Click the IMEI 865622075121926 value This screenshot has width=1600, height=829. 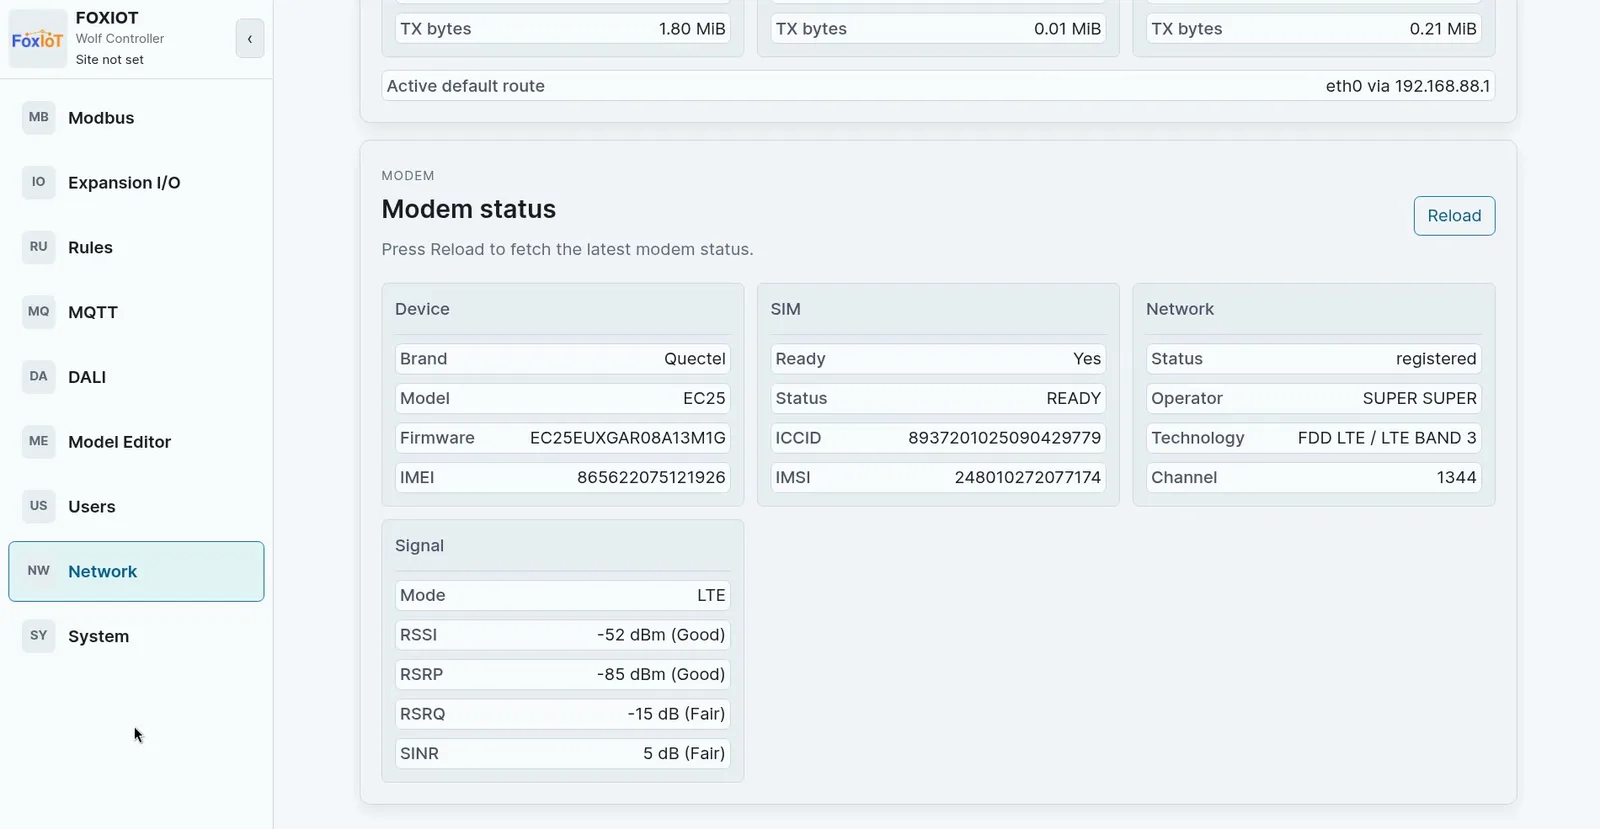651,478
